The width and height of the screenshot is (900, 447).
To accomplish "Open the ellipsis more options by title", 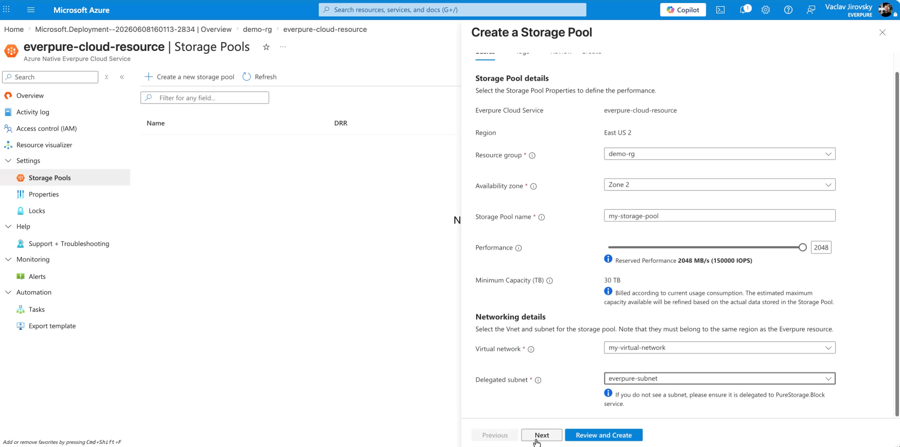I will tap(282, 47).
